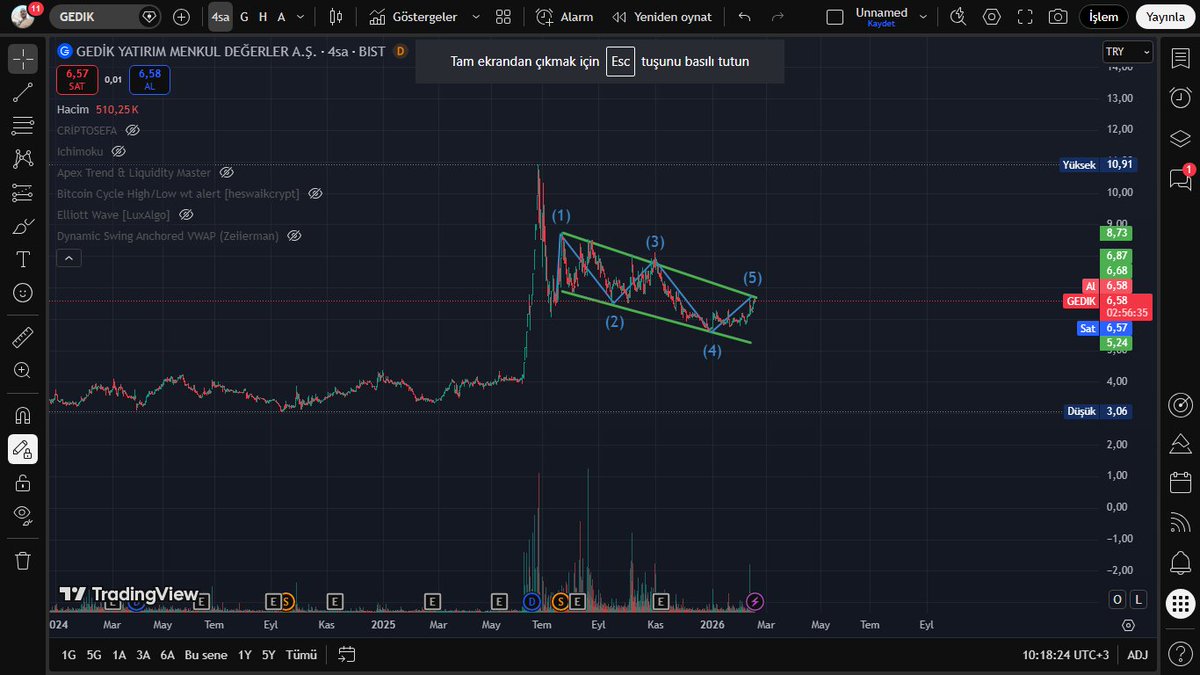Image resolution: width=1200 pixels, height=675 pixels.
Task: Click the 6,57 SAT sell button
Action: click(78, 80)
